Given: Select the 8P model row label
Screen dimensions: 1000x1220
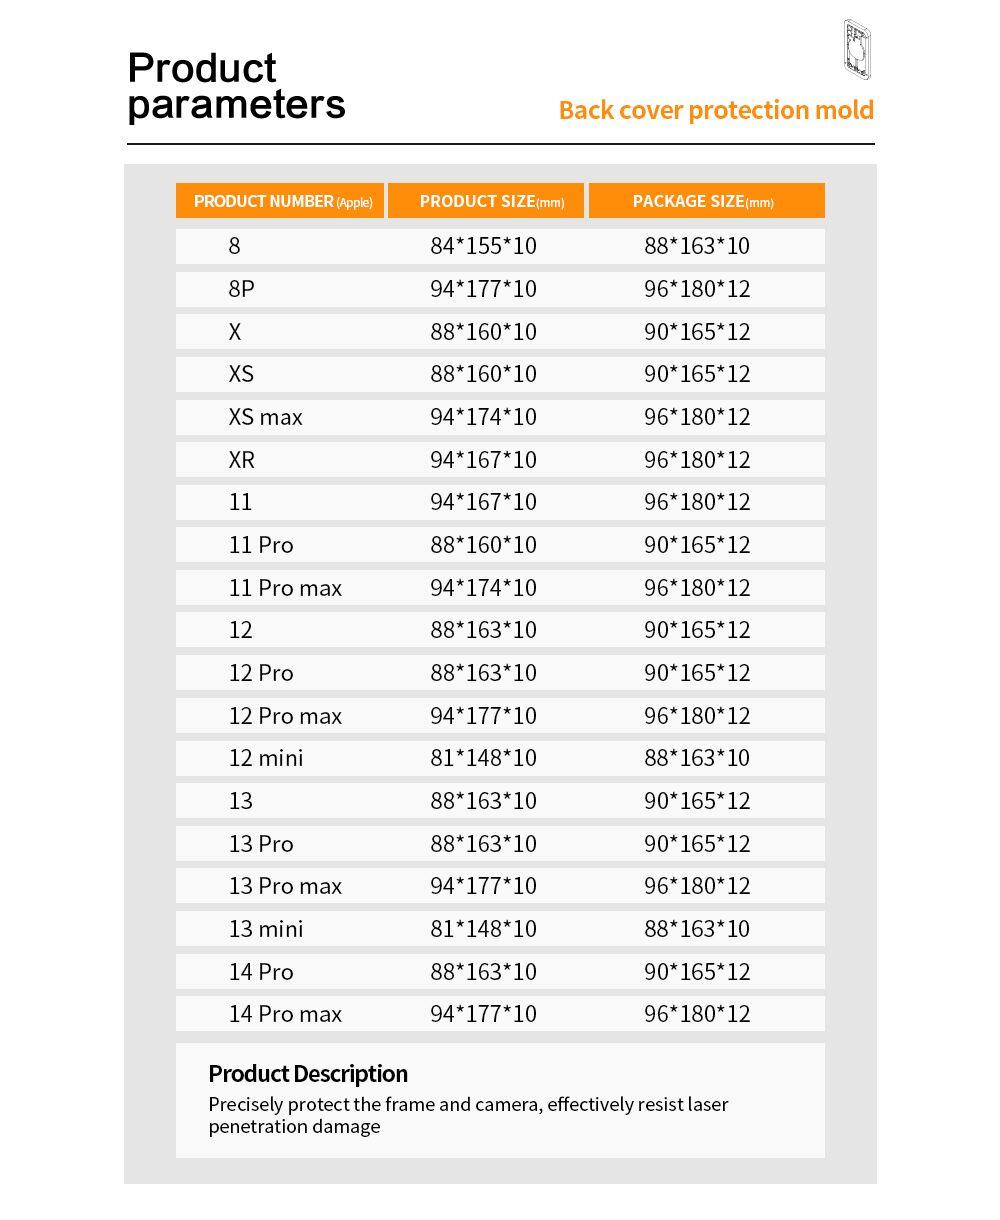Looking at the screenshot, I should [x=241, y=289].
